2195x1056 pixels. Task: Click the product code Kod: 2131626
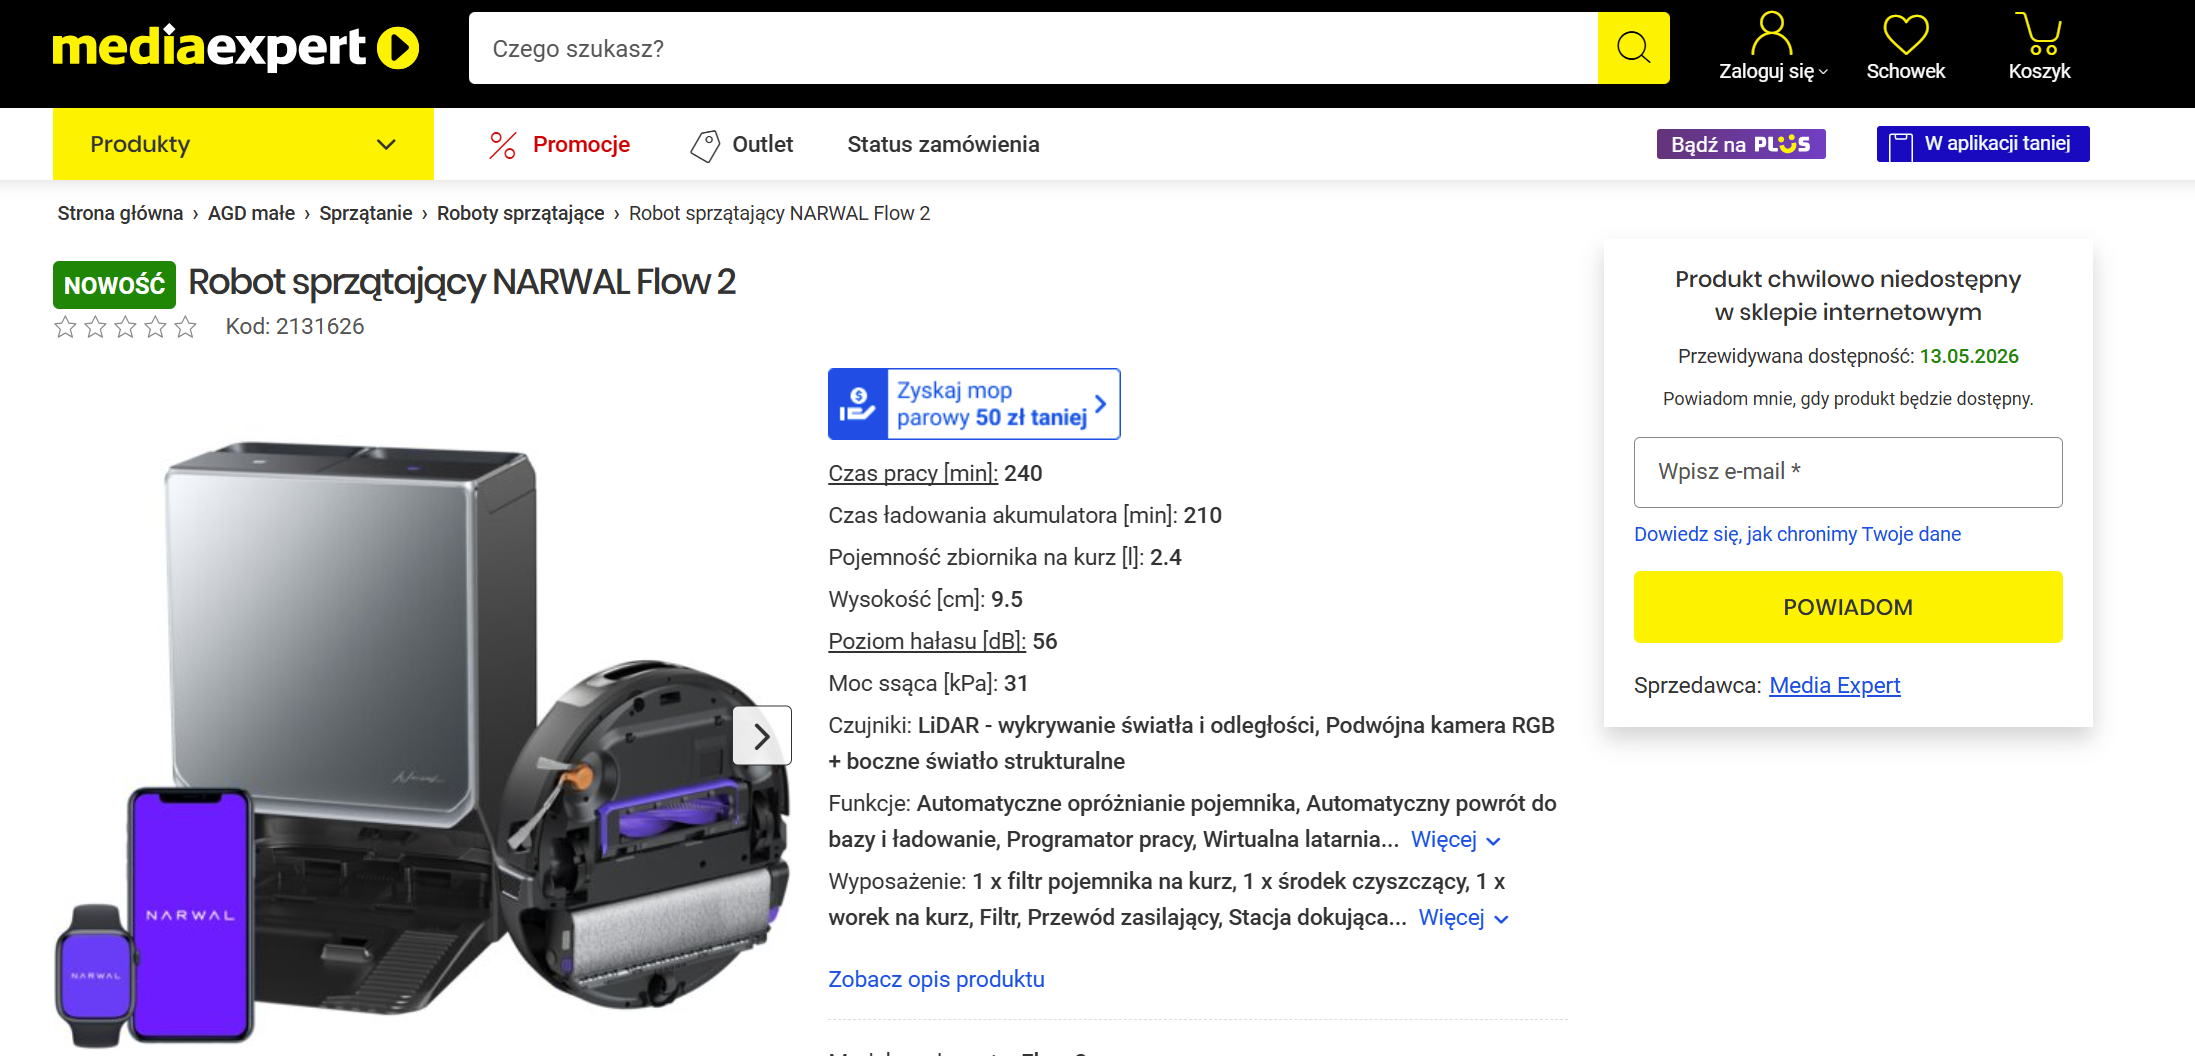pos(295,327)
